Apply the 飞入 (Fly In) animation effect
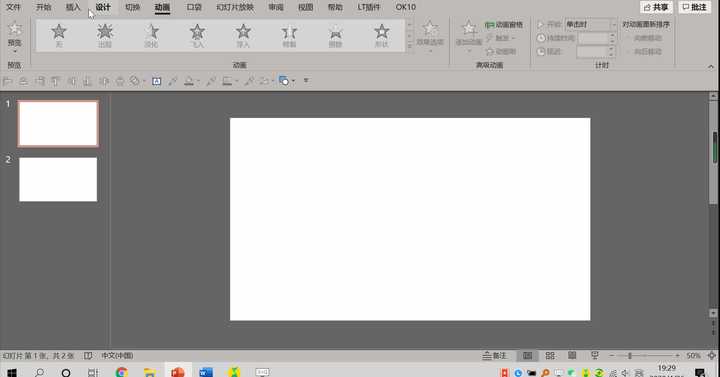 click(x=197, y=35)
